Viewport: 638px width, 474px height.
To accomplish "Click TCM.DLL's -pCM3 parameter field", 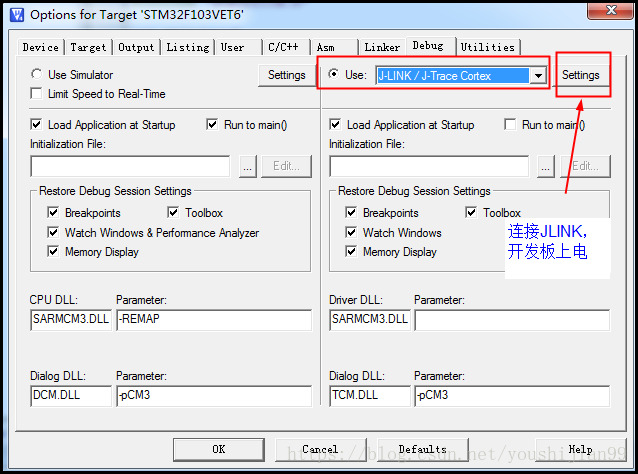I will click(512, 395).
